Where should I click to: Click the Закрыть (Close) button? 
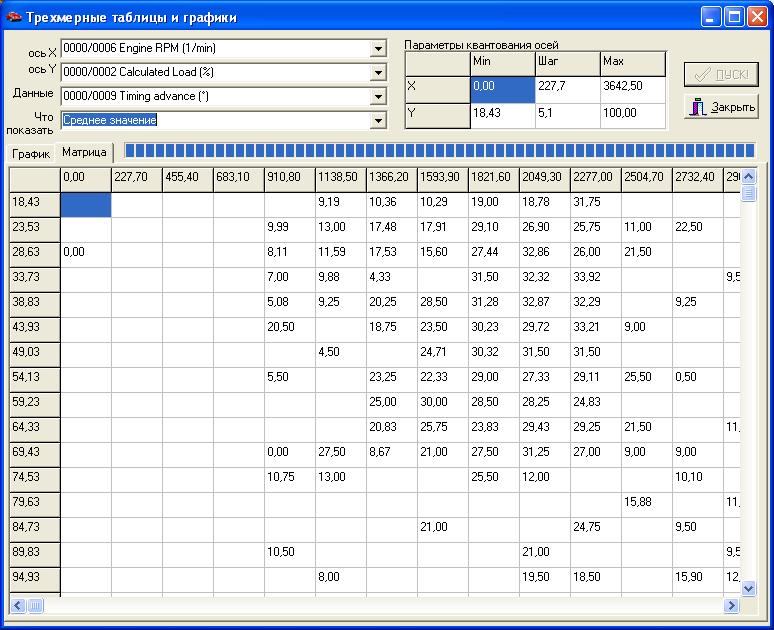coord(721,107)
